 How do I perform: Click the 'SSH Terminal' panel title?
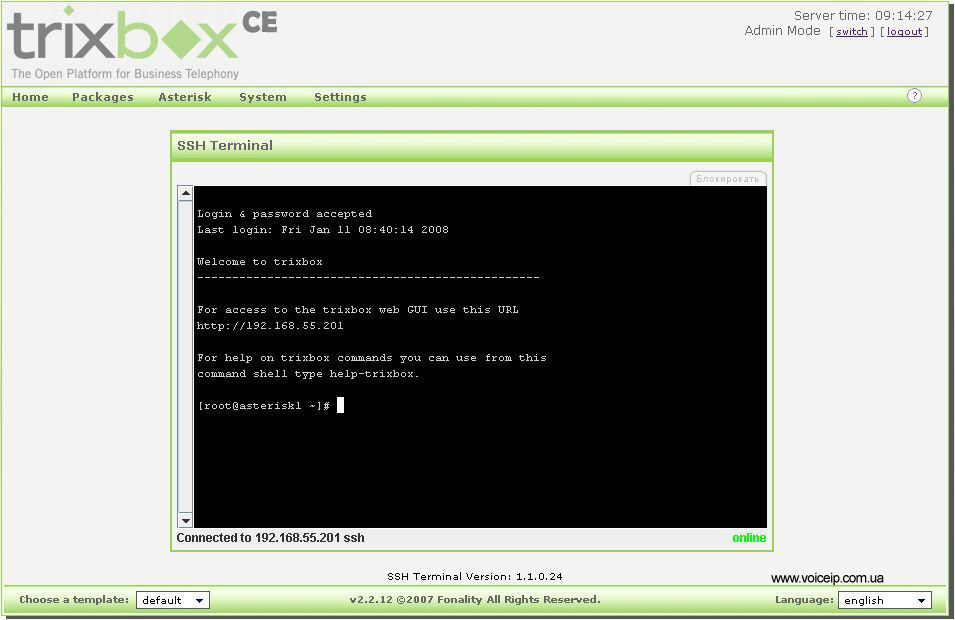click(x=225, y=146)
